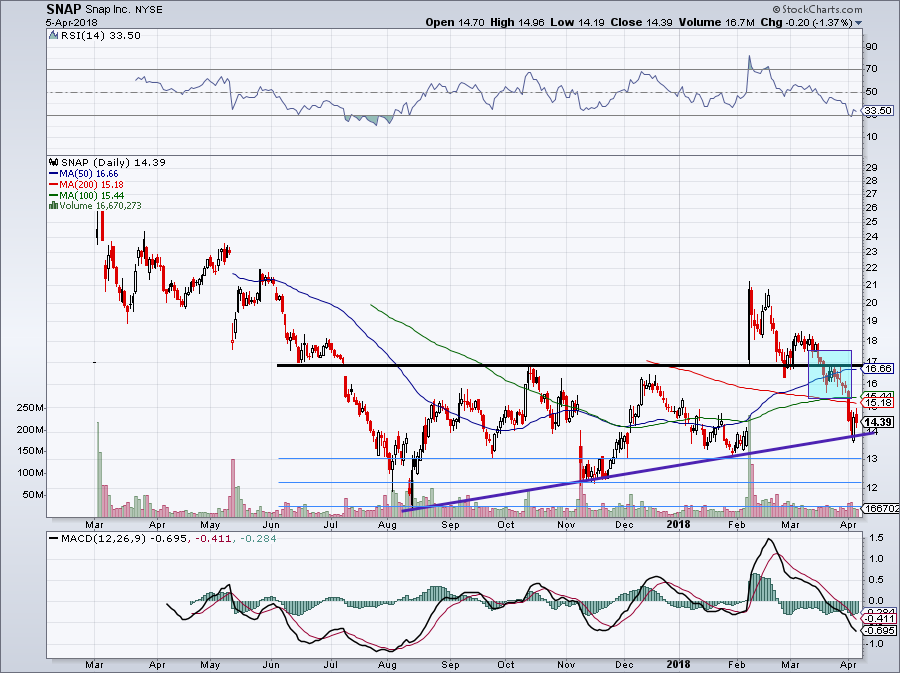Viewport: 900px width, 673px height.
Task: Click the 1.5 level on MACD axis
Action: coord(875,538)
